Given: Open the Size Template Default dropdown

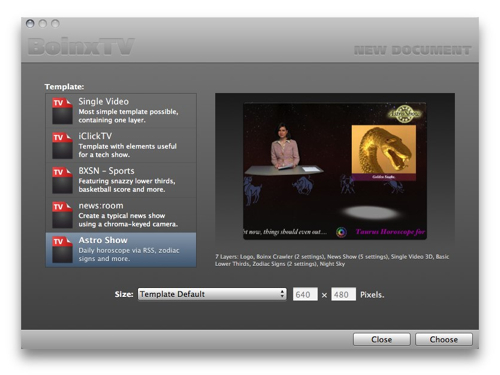Looking at the screenshot, I should pos(212,294).
